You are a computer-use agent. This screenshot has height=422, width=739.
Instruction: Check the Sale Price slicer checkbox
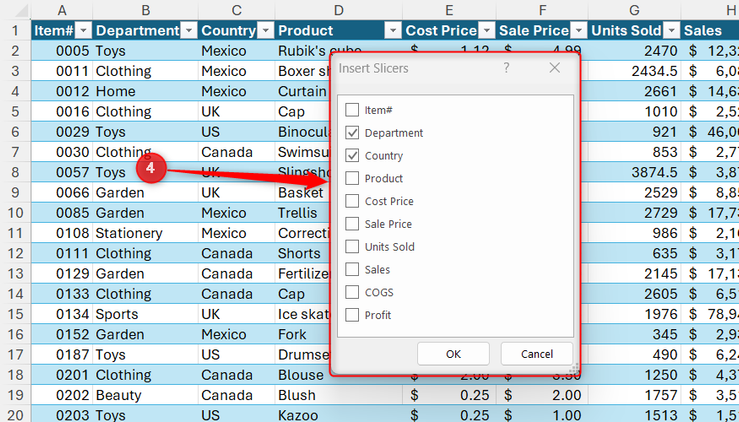pos(352,223)
